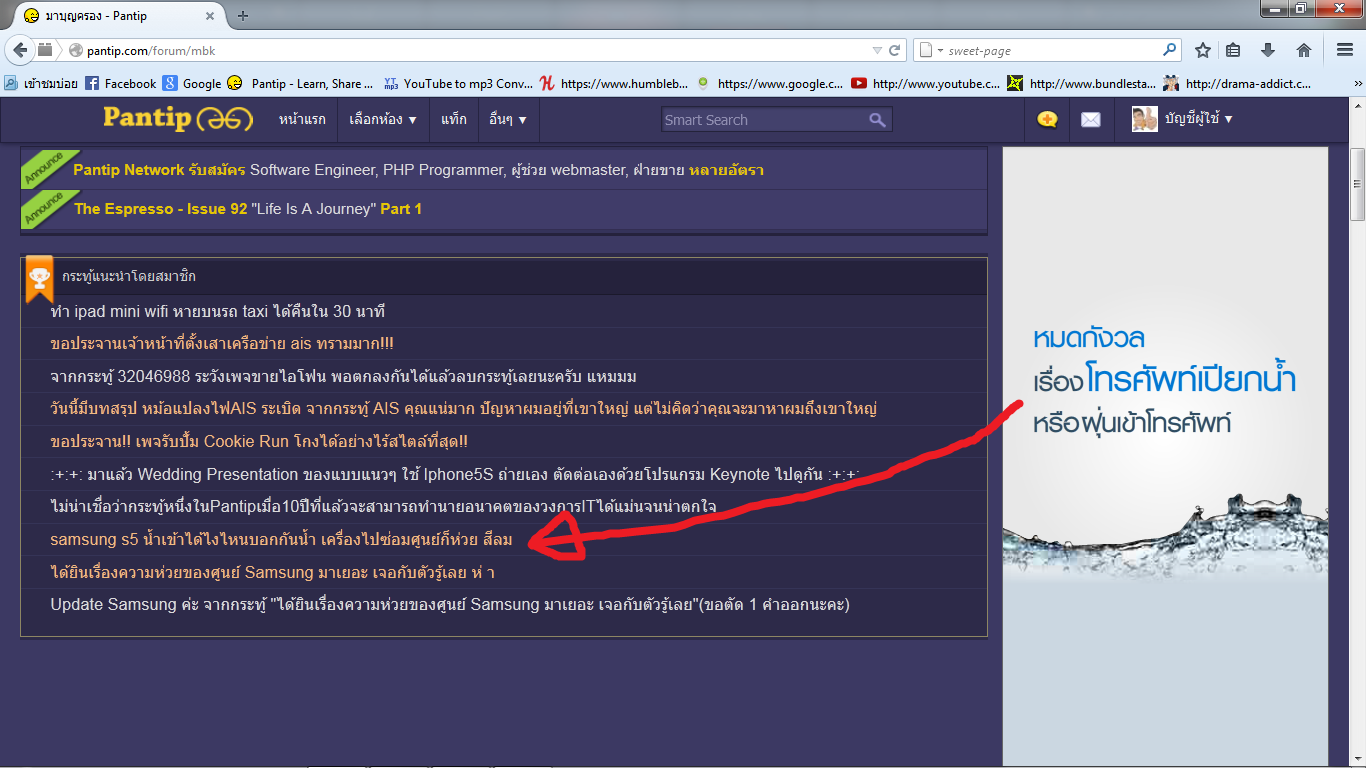Open the Pantipเมื่อ10ปีที่แล้ว topic
Image resolution: width=1366 pixels, height=768 pixels.
tap(383, 506)
